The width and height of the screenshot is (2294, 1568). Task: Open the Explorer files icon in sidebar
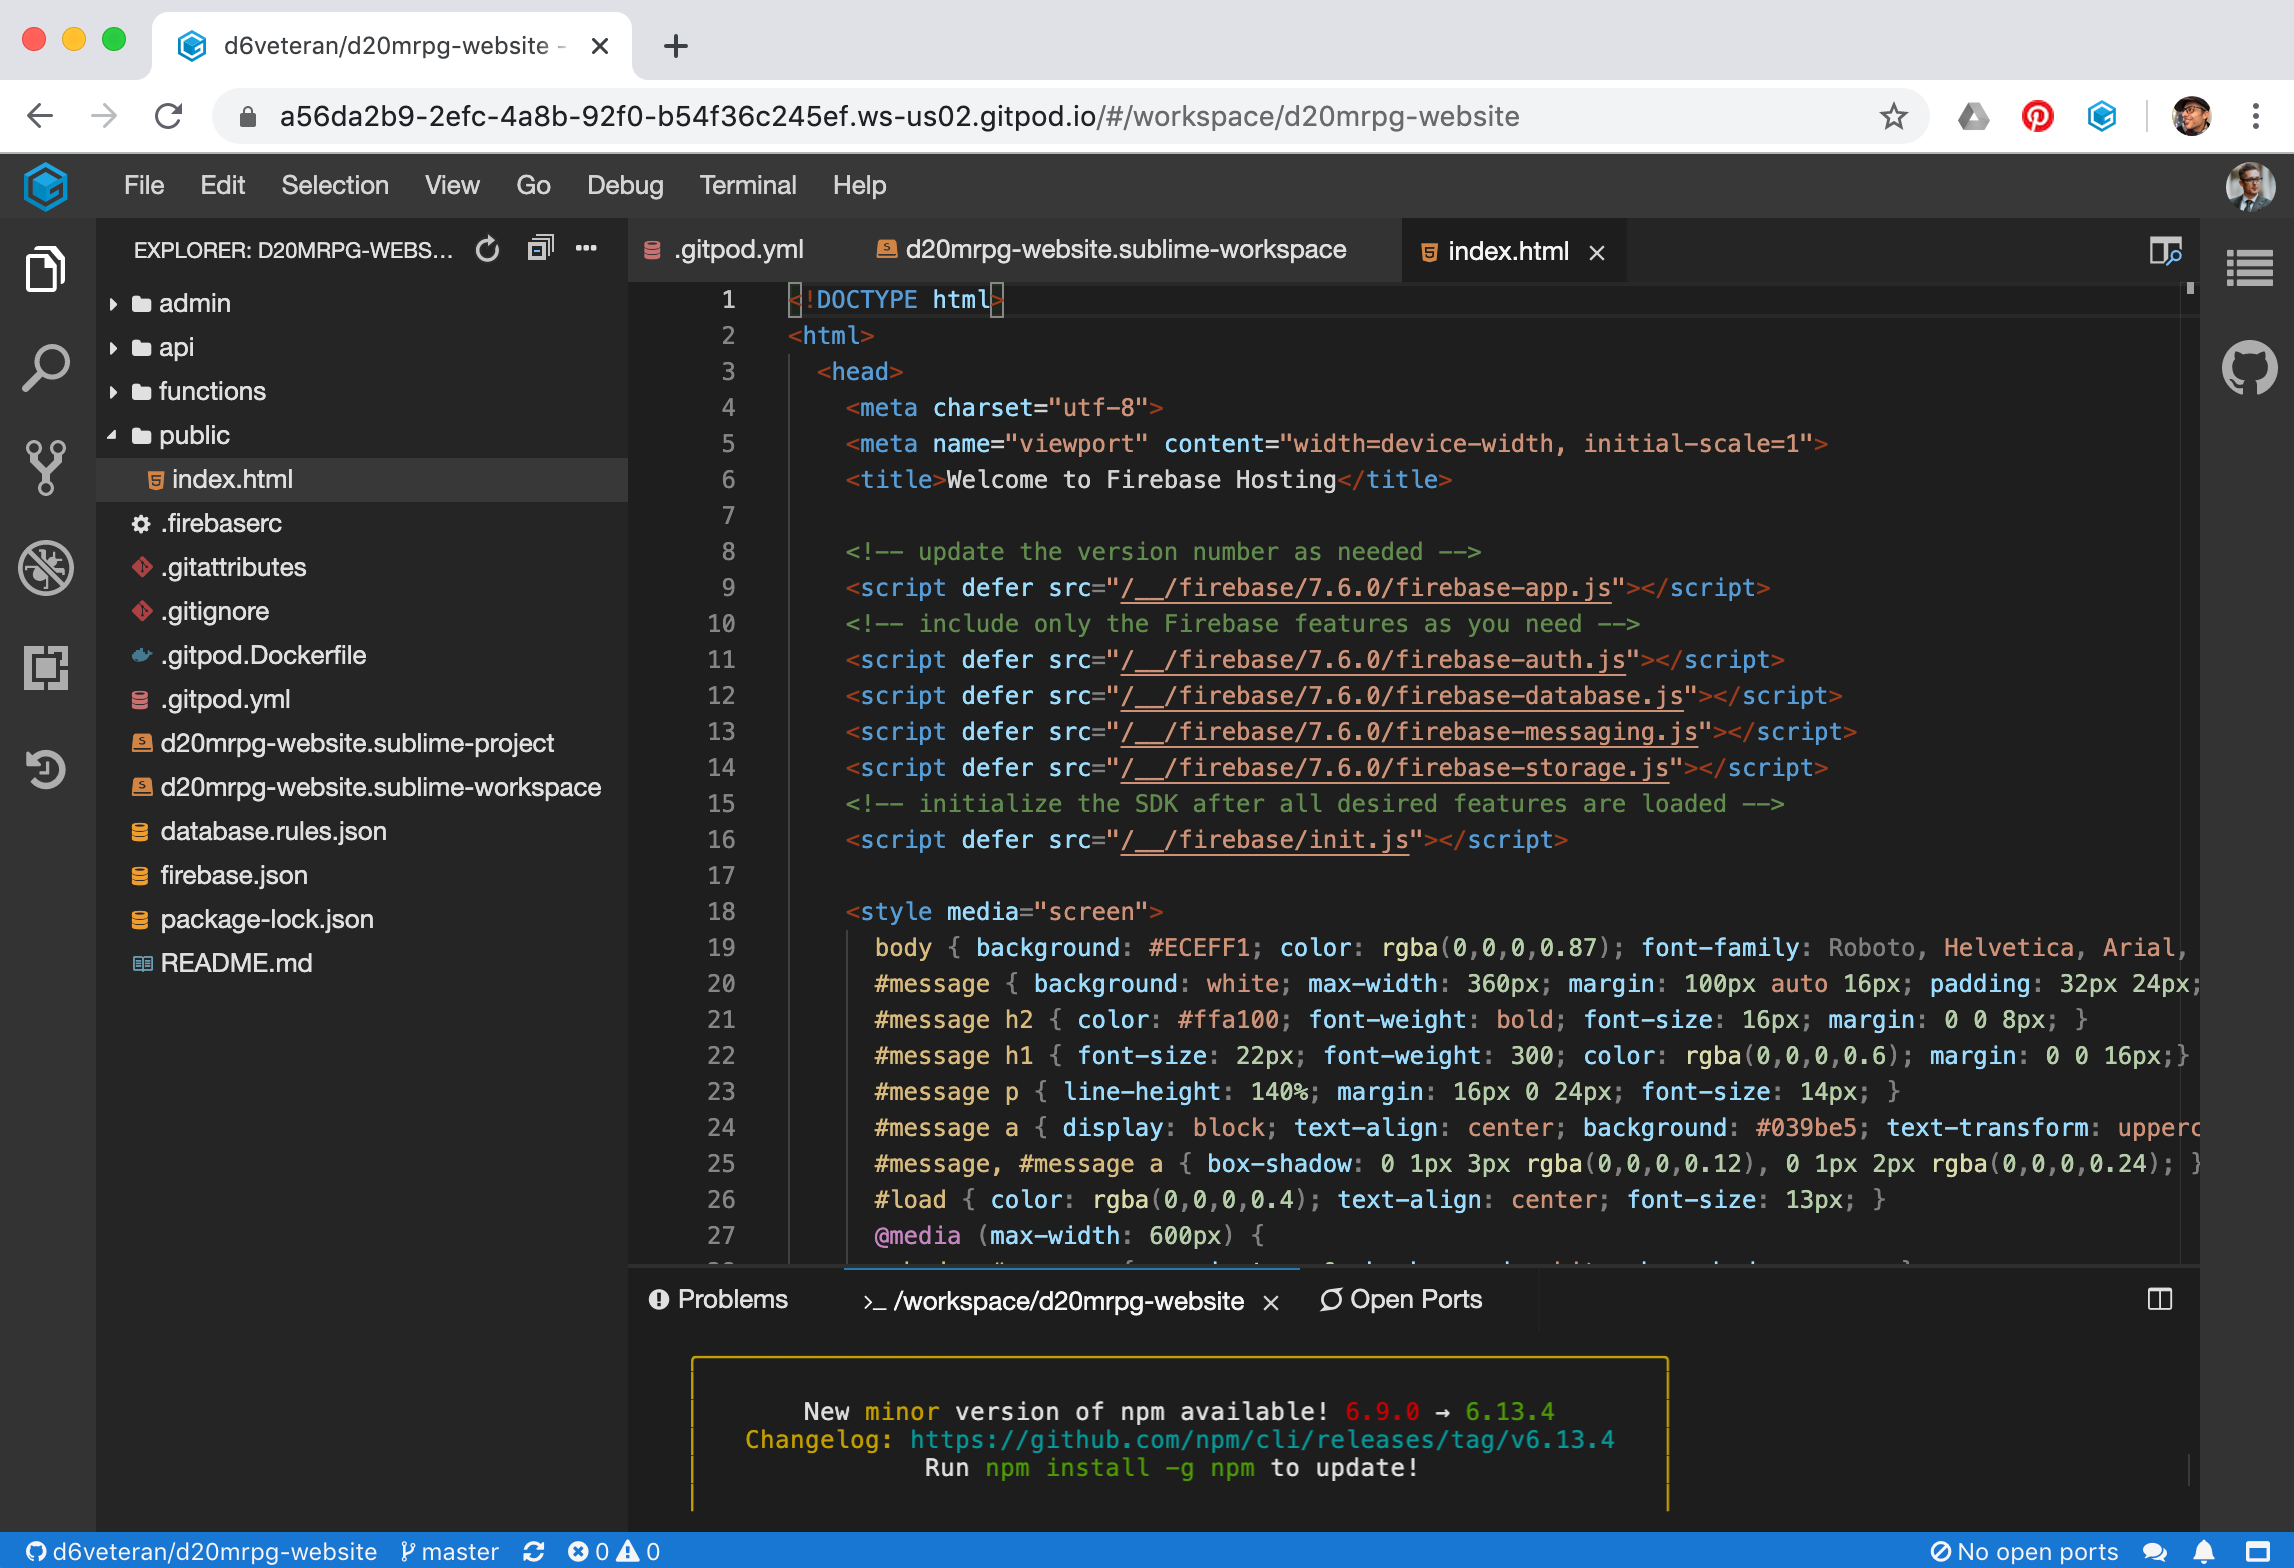coord(46,269)
